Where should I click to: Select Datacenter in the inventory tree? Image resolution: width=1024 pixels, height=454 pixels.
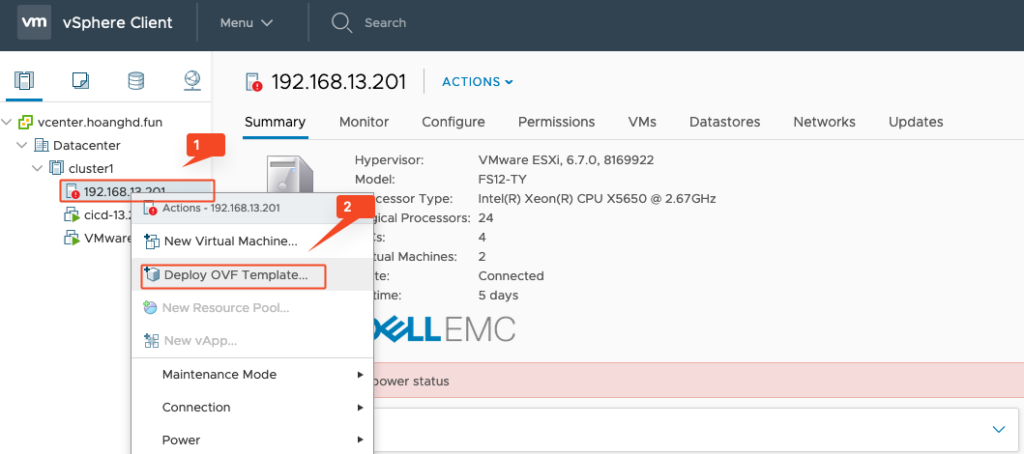point(87,145)
